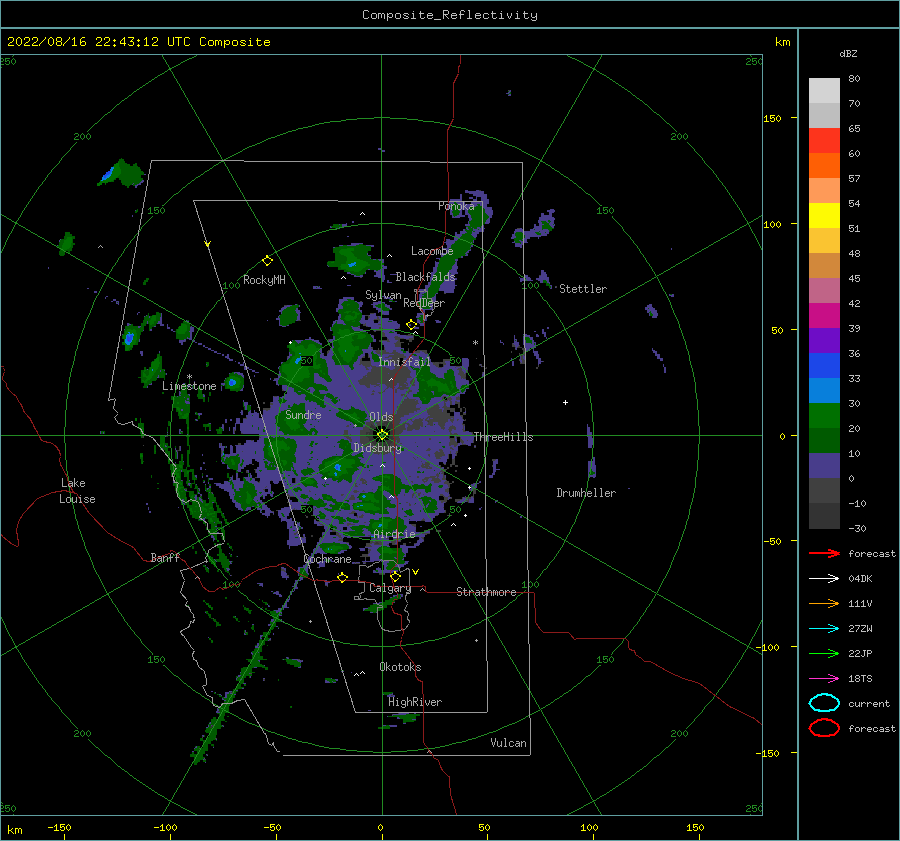The width and height of the screenshot is (900, 841).
Task: Click the Cochrane label
Action: 327,559
